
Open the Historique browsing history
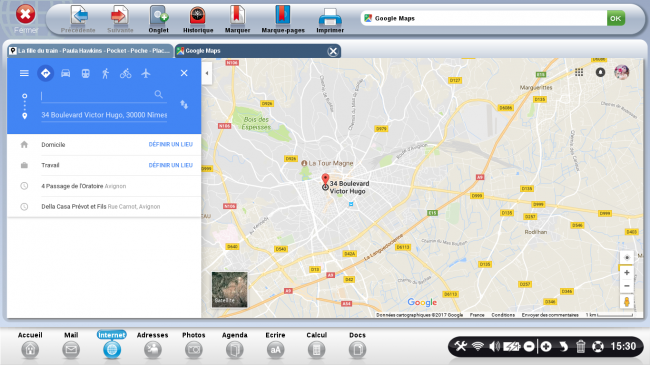[x=198, y=19]
